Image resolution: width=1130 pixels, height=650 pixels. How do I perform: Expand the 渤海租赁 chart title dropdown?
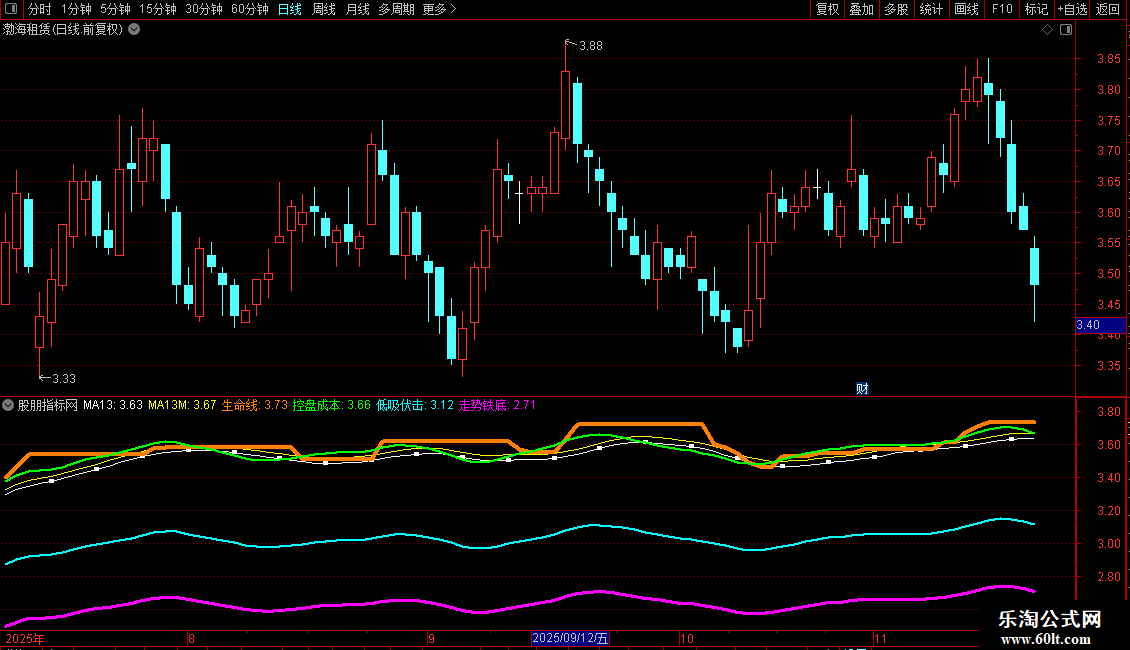point(134,30)
